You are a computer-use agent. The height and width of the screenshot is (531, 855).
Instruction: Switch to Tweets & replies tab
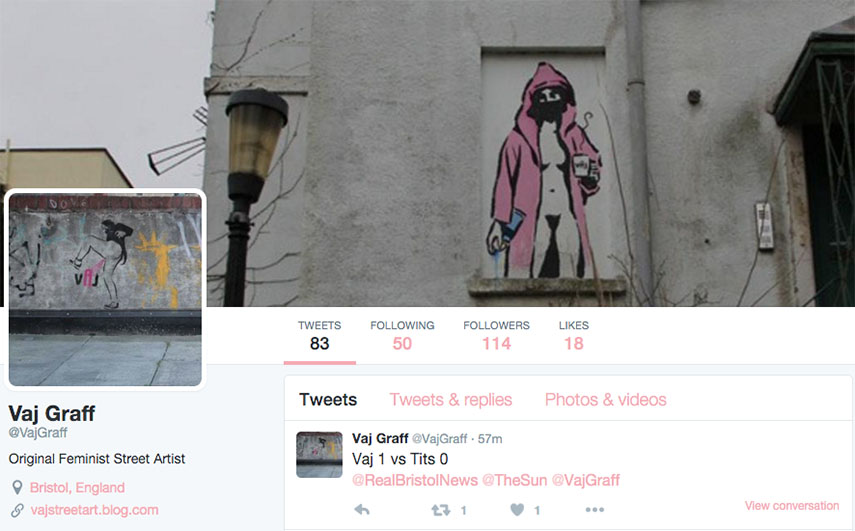pyautogui.click(x=450, y=400)
